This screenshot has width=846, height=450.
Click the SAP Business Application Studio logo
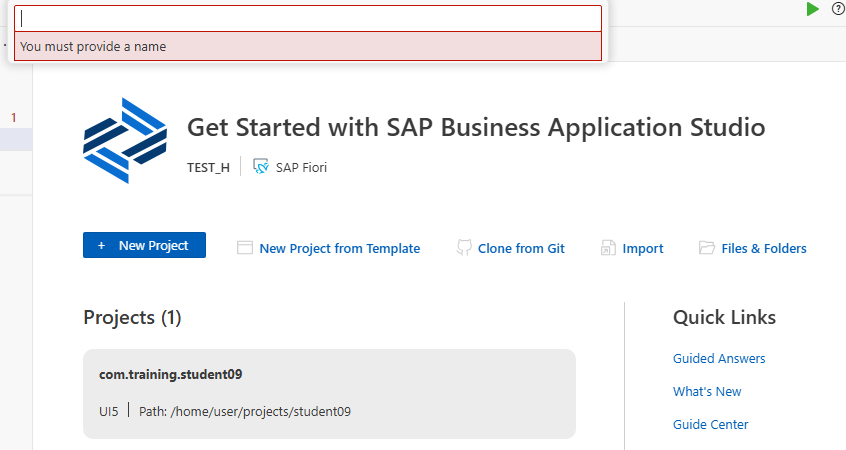point(125,140)
